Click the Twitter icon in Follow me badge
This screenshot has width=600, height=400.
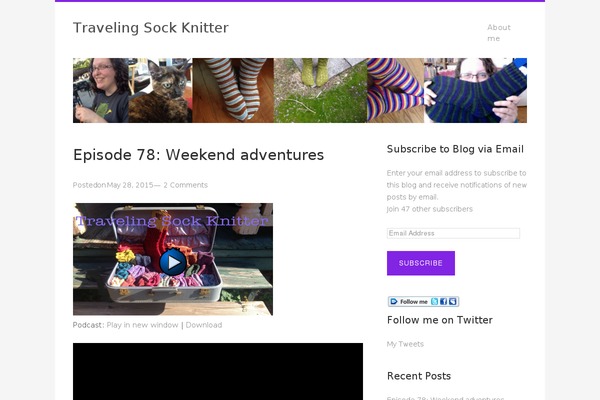(x=434, y=302)
